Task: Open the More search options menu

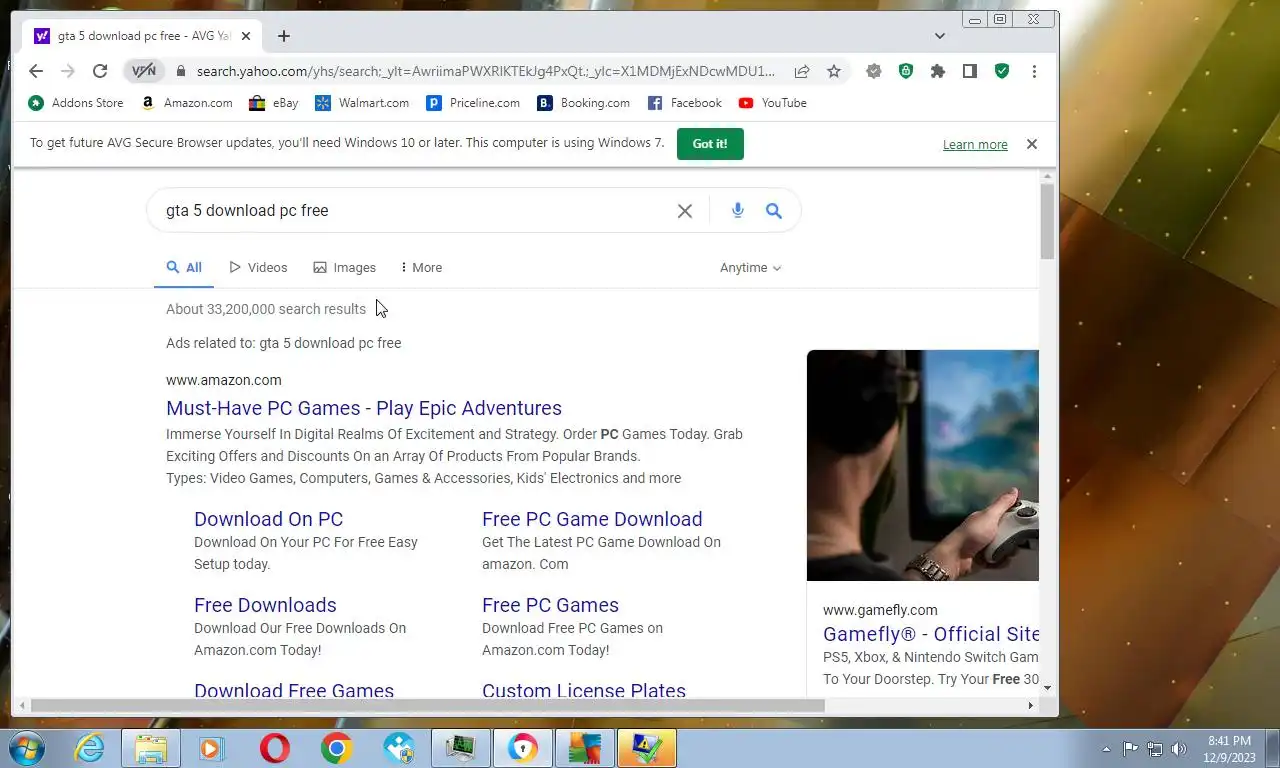Action: tap(421, 267)
